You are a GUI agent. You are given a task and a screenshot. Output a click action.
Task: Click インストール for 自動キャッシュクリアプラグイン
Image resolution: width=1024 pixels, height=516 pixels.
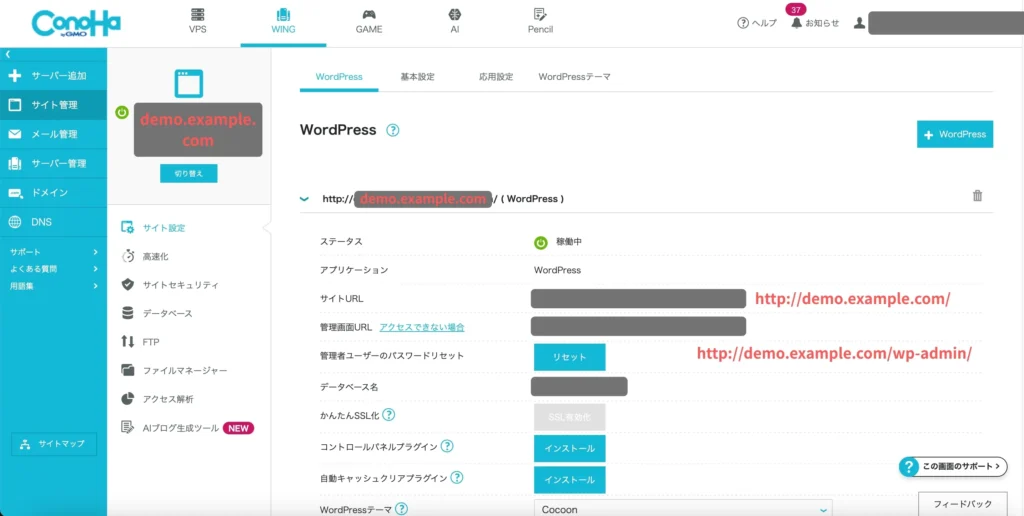pyautogui.click(x=569, y=480)
